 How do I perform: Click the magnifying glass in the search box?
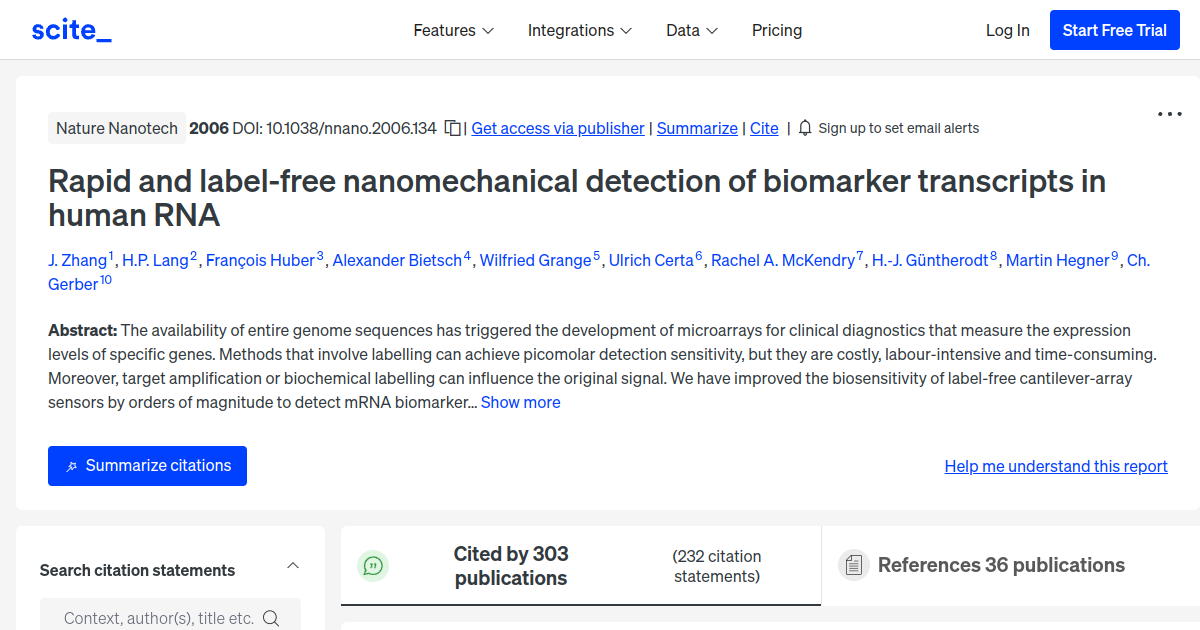(x=271, y=617)
